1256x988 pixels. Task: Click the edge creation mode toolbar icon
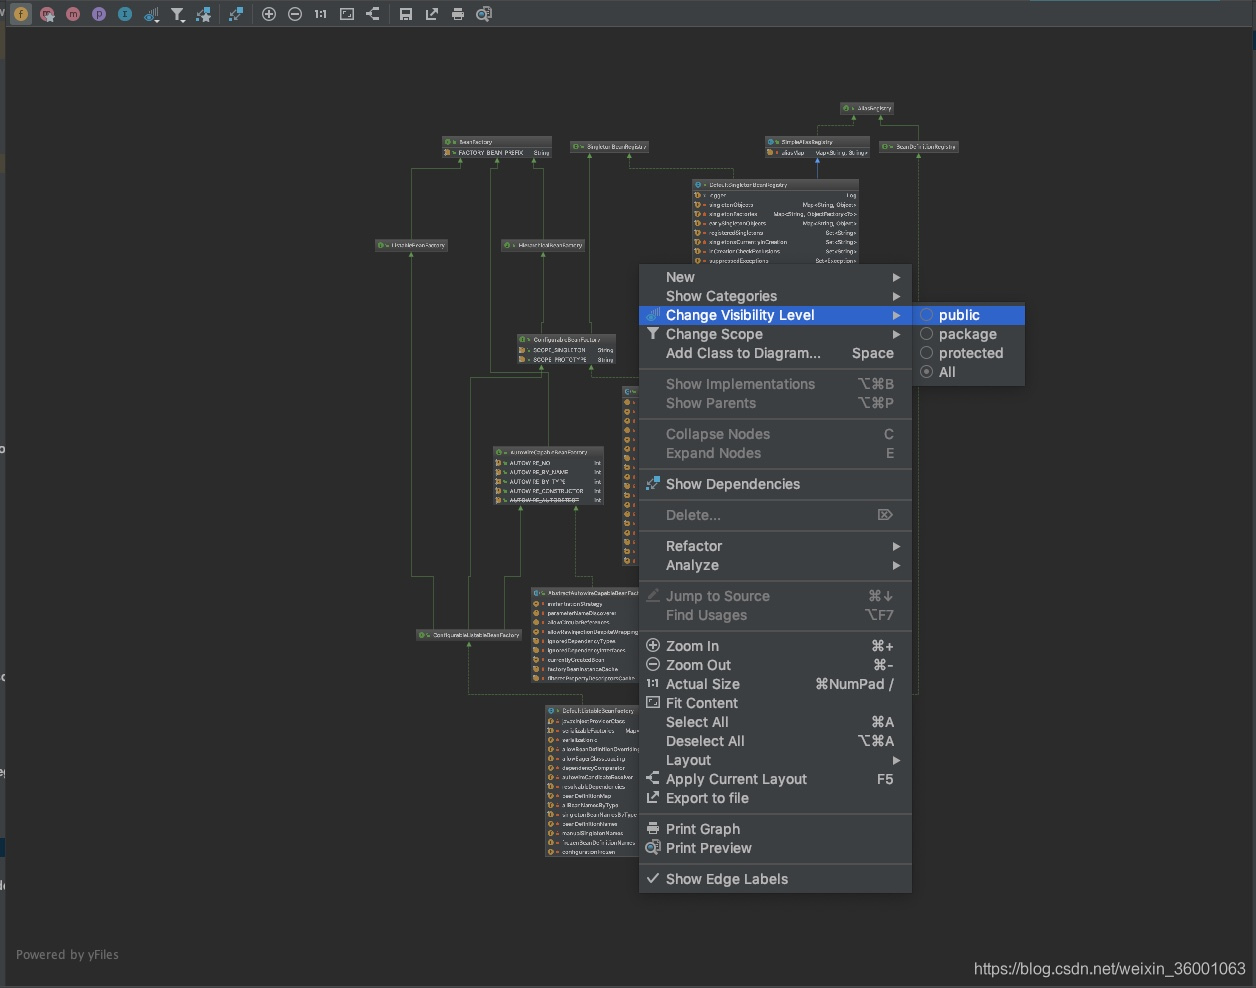pos(204,14)
